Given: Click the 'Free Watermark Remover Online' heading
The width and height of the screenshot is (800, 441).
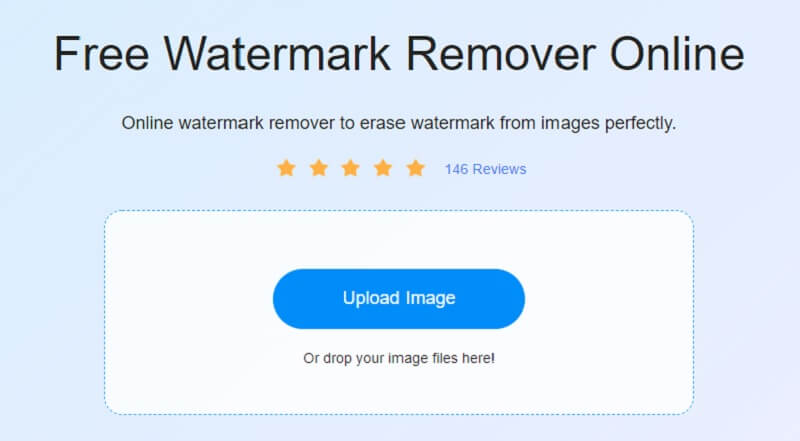Looking at the screenshot, I should click(399, 54).
